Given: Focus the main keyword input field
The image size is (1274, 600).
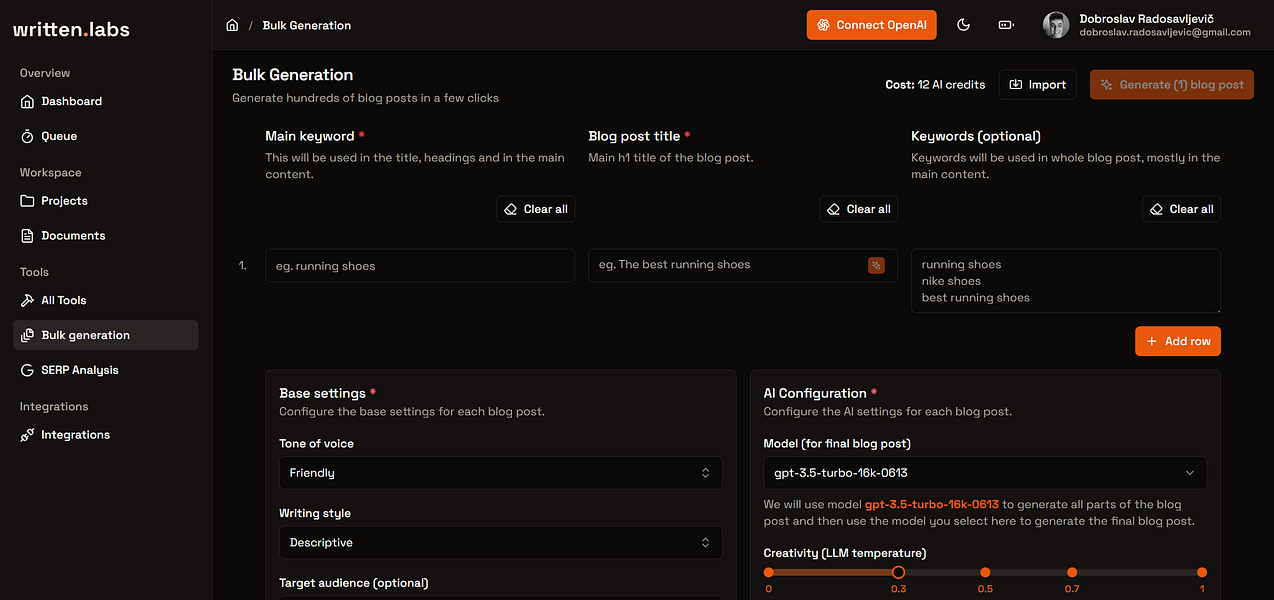Looking at the screenshot, I should (420, 266).
